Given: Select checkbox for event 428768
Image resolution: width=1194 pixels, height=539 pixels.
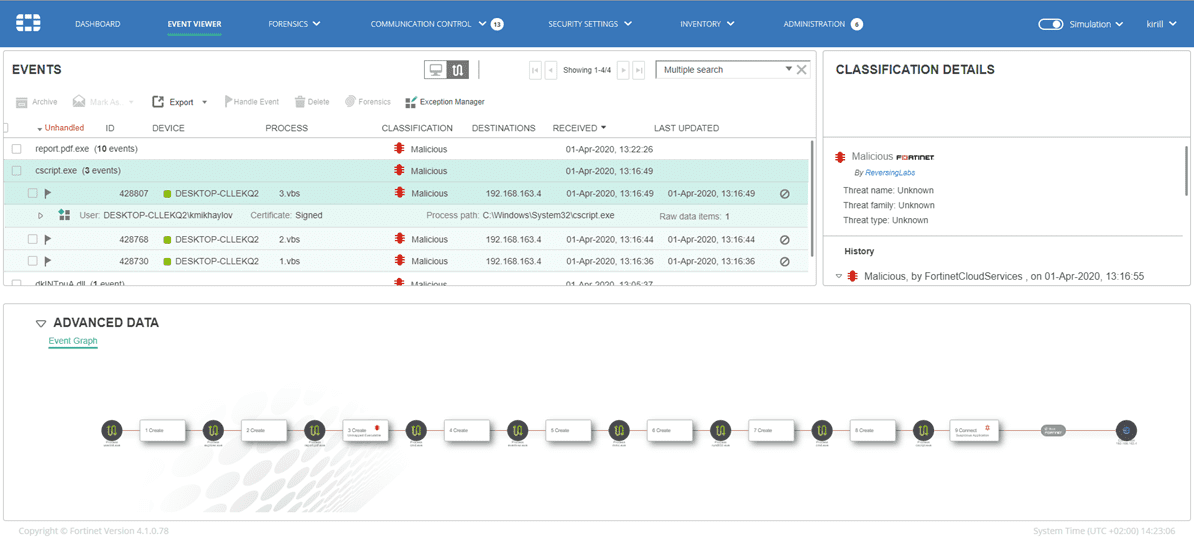Looking at the screenshot, I should (x=33, y=240).
